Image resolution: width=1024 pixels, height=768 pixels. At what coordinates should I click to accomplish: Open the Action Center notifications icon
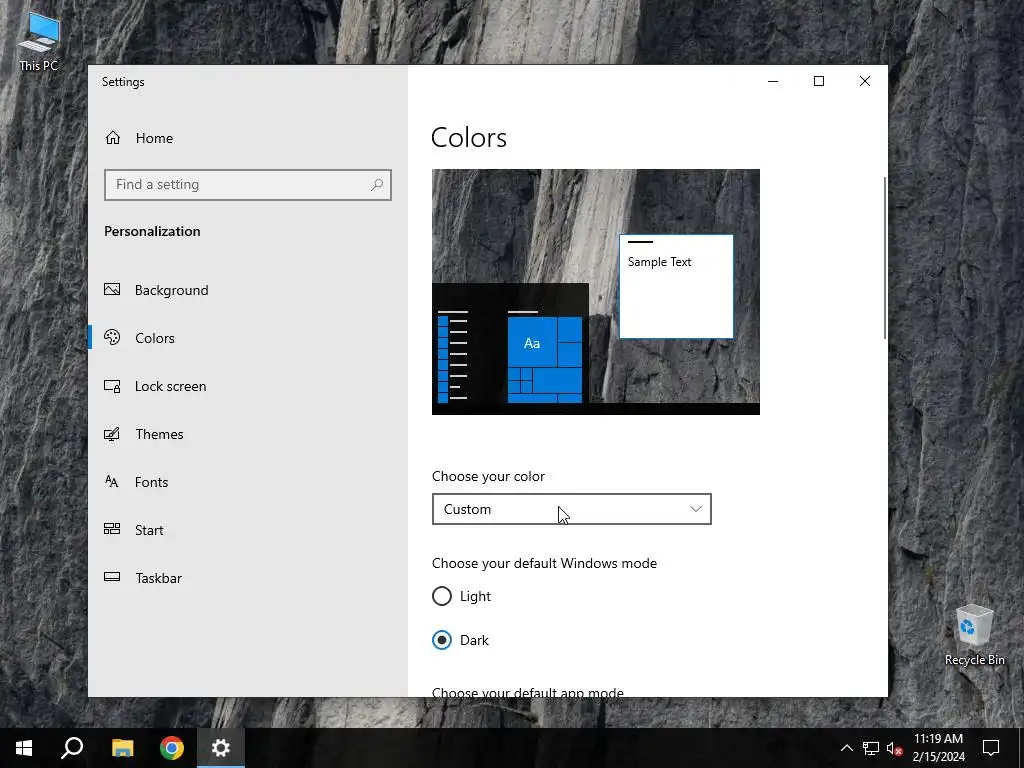pyautogui.click(x=991, y=748)
